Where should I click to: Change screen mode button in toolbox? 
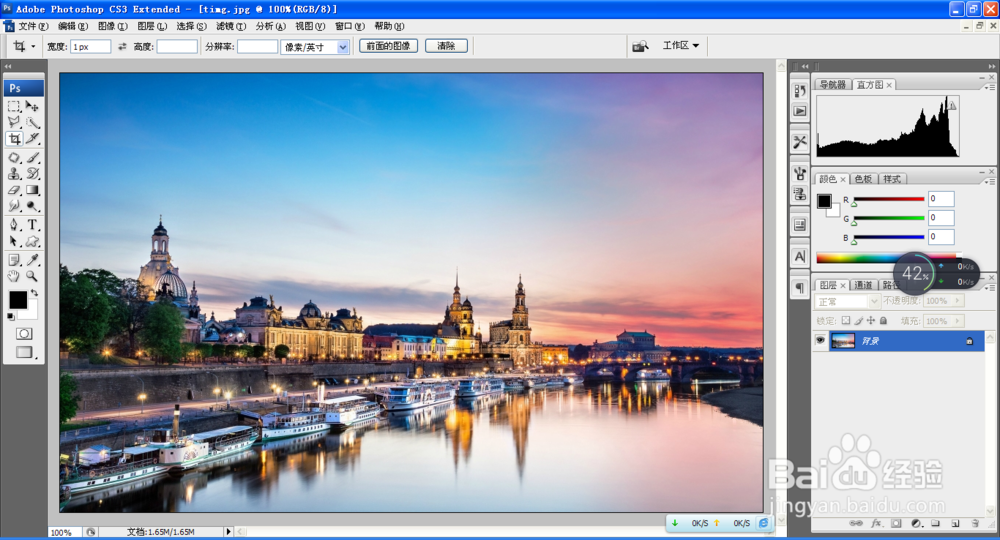click(x=24, y=352)
